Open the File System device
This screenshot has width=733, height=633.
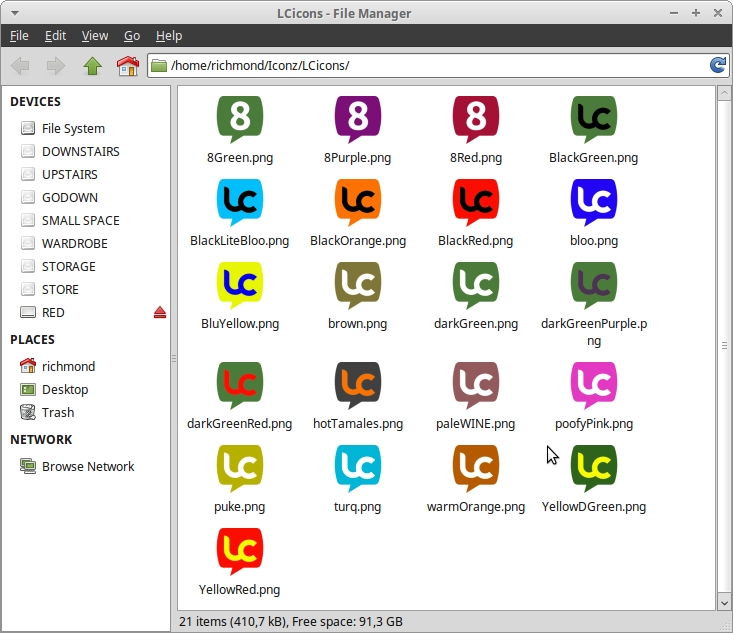[x=72, y=129]
